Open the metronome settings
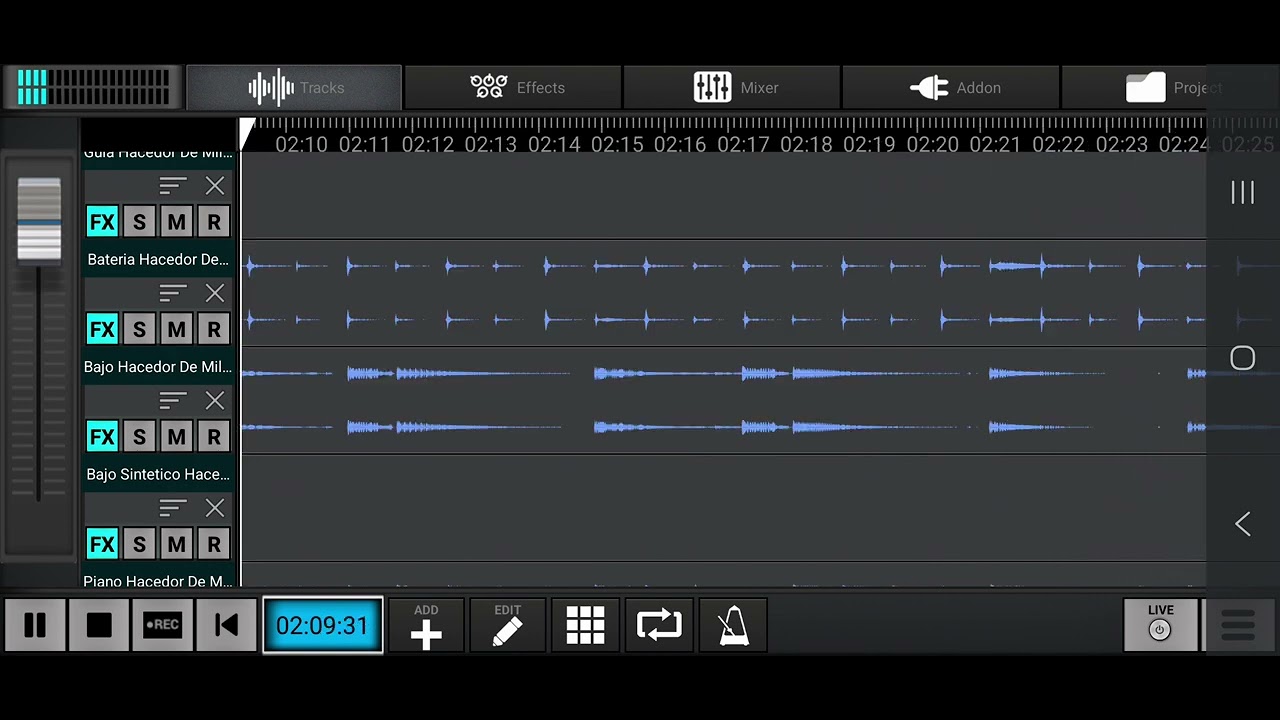This screenshot has width=1280, height=720. (x=733, y=625)
